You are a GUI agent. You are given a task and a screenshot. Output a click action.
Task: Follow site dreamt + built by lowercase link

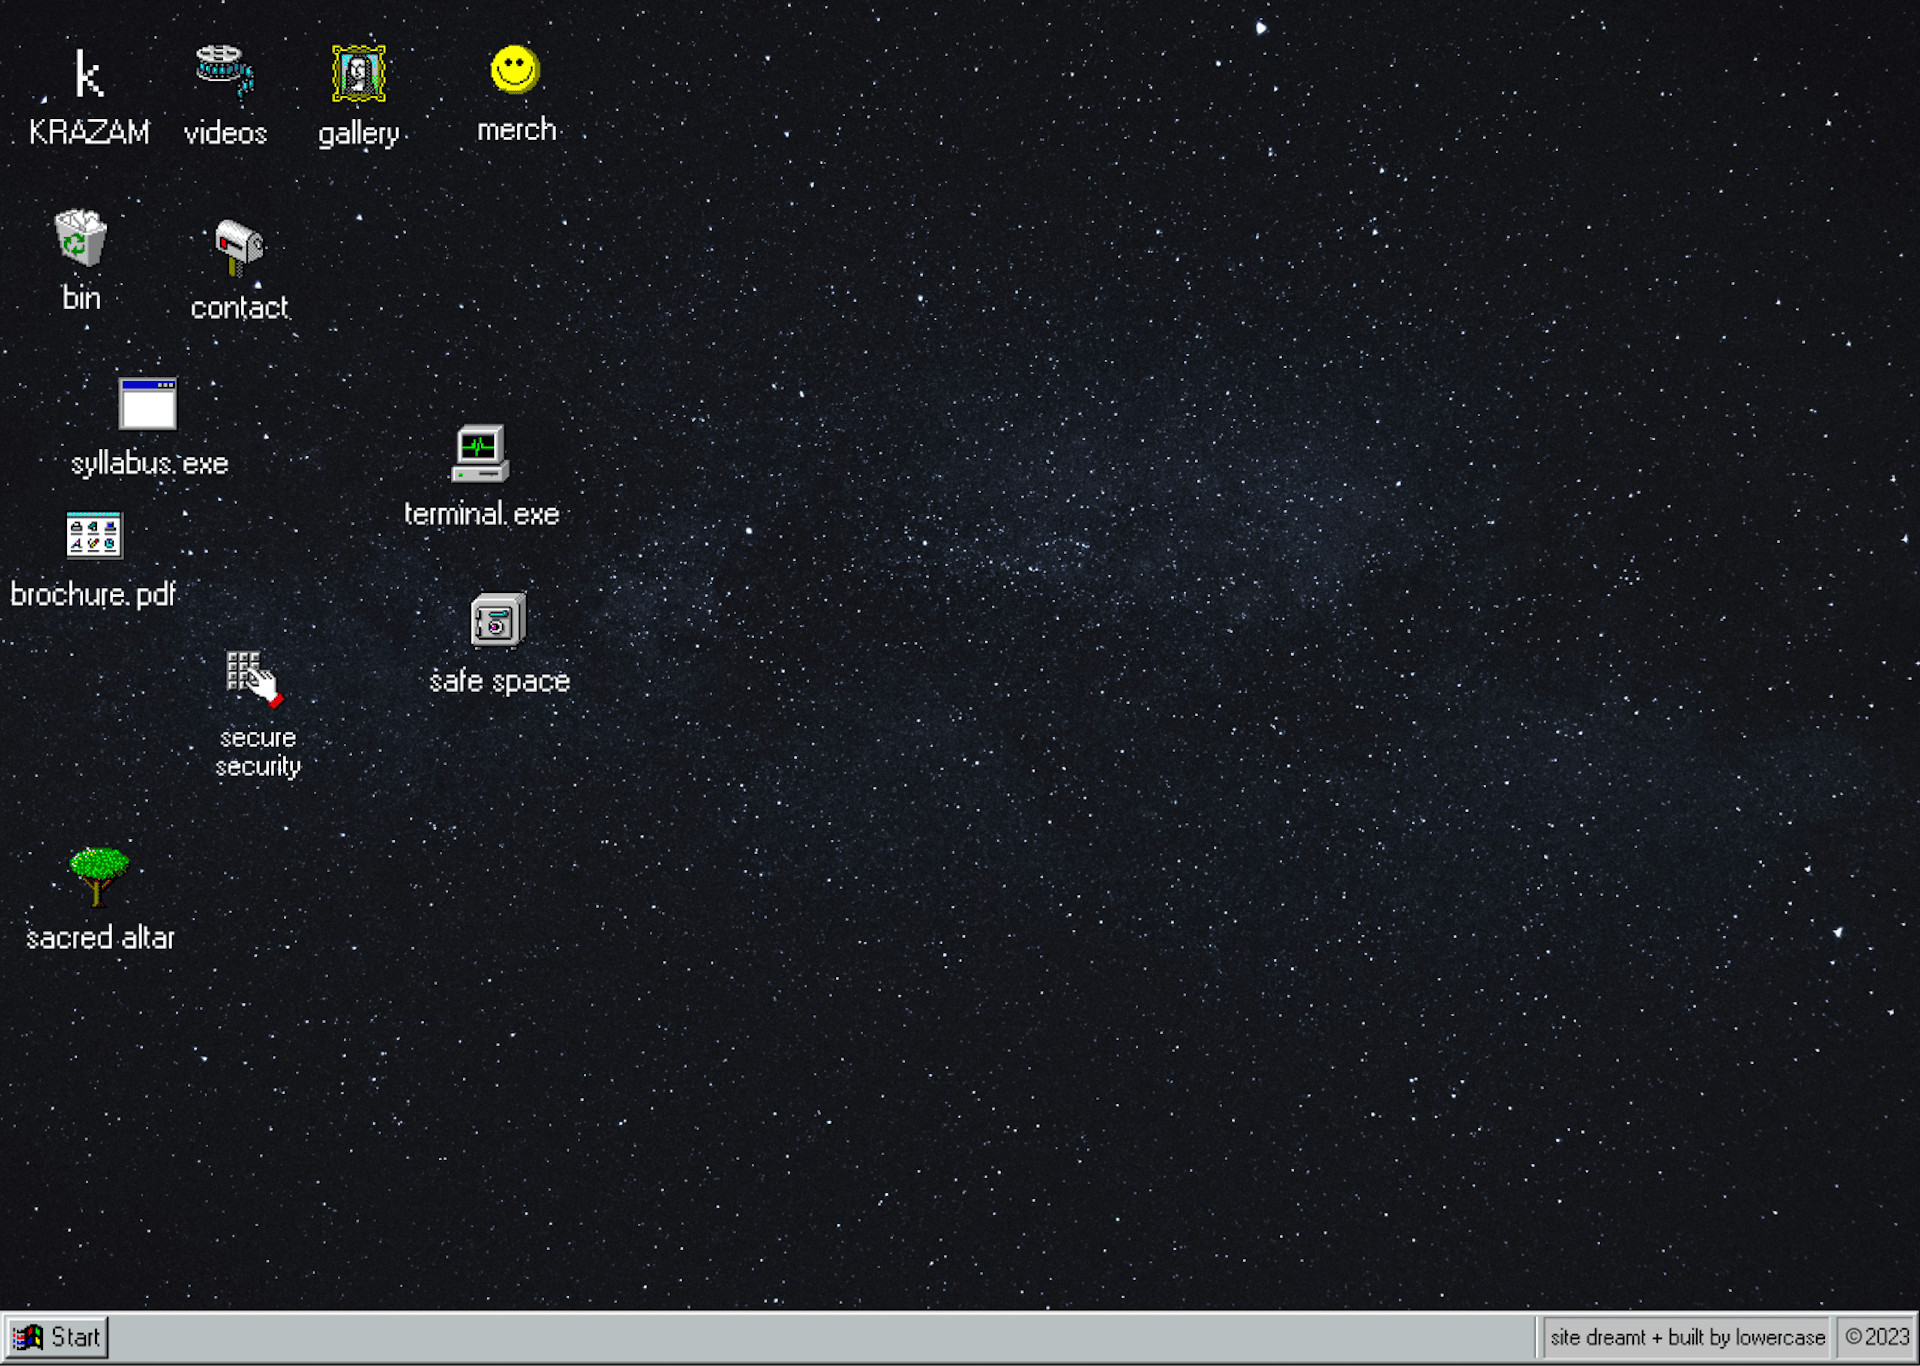1687,1337
